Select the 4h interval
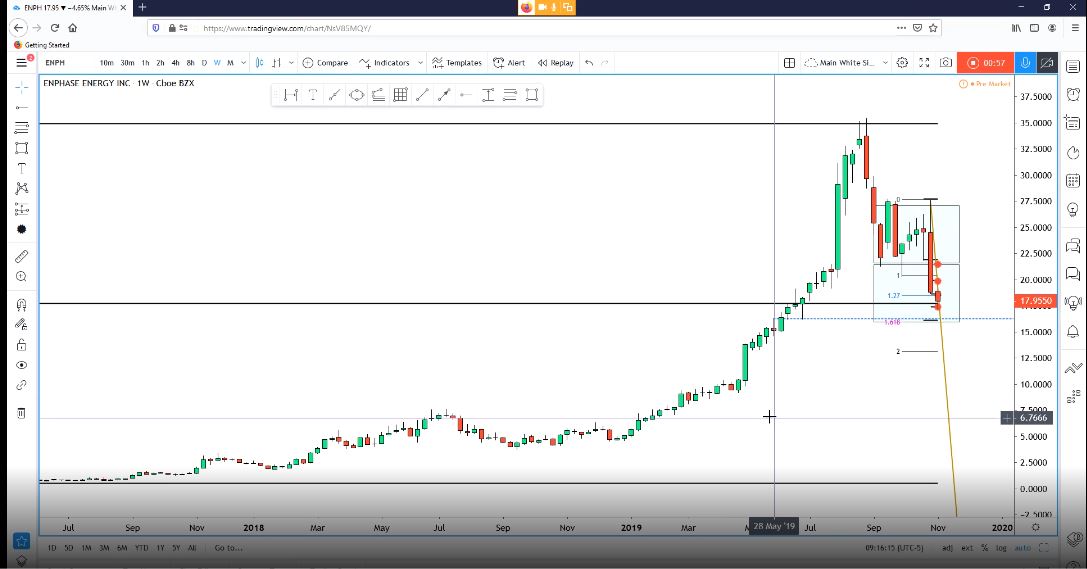This screenshot has width=1087, height=569. point(175,62)
